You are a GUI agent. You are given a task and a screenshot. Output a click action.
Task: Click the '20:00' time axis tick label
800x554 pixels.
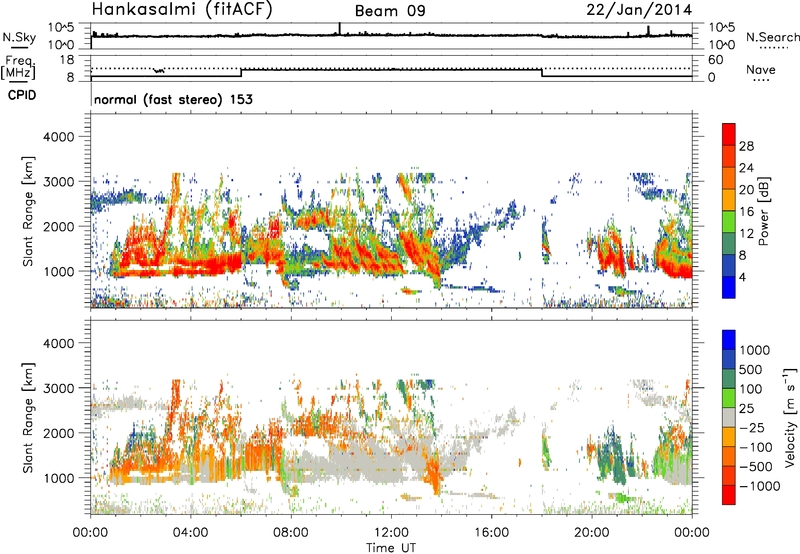(591, 533)
